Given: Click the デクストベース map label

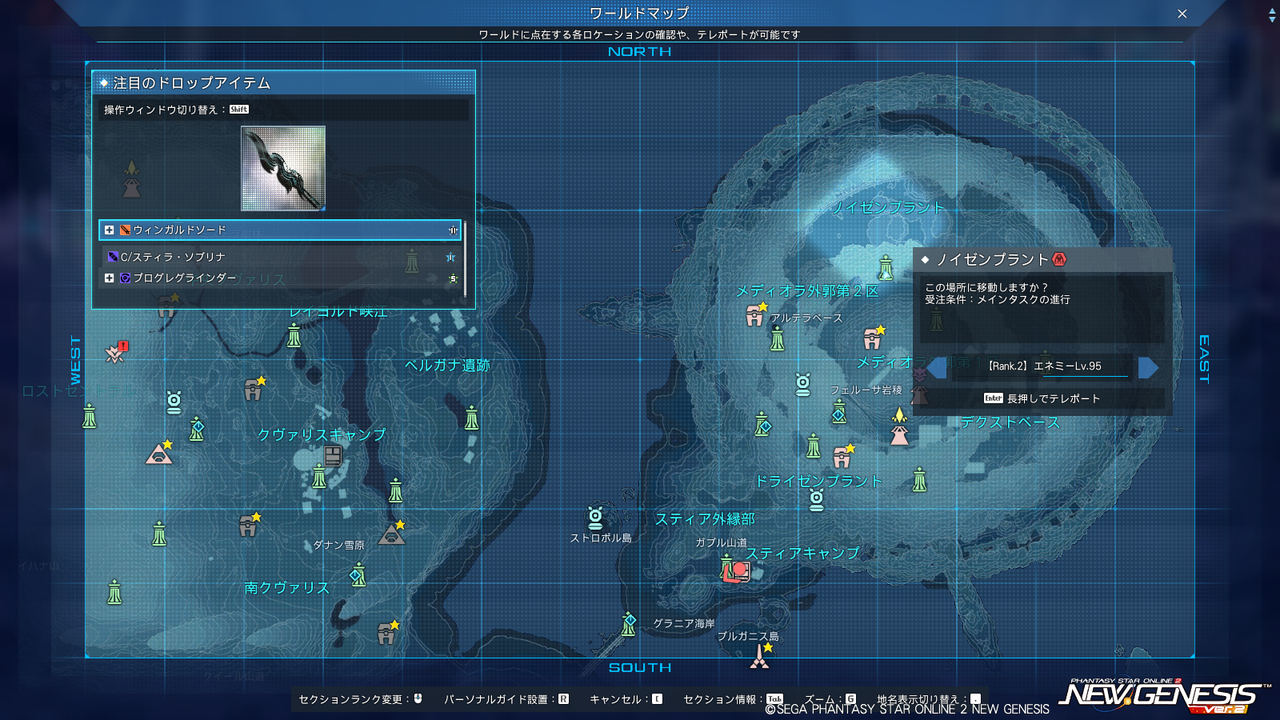Looking at the screenshot, I should [x=1010, y=422].
